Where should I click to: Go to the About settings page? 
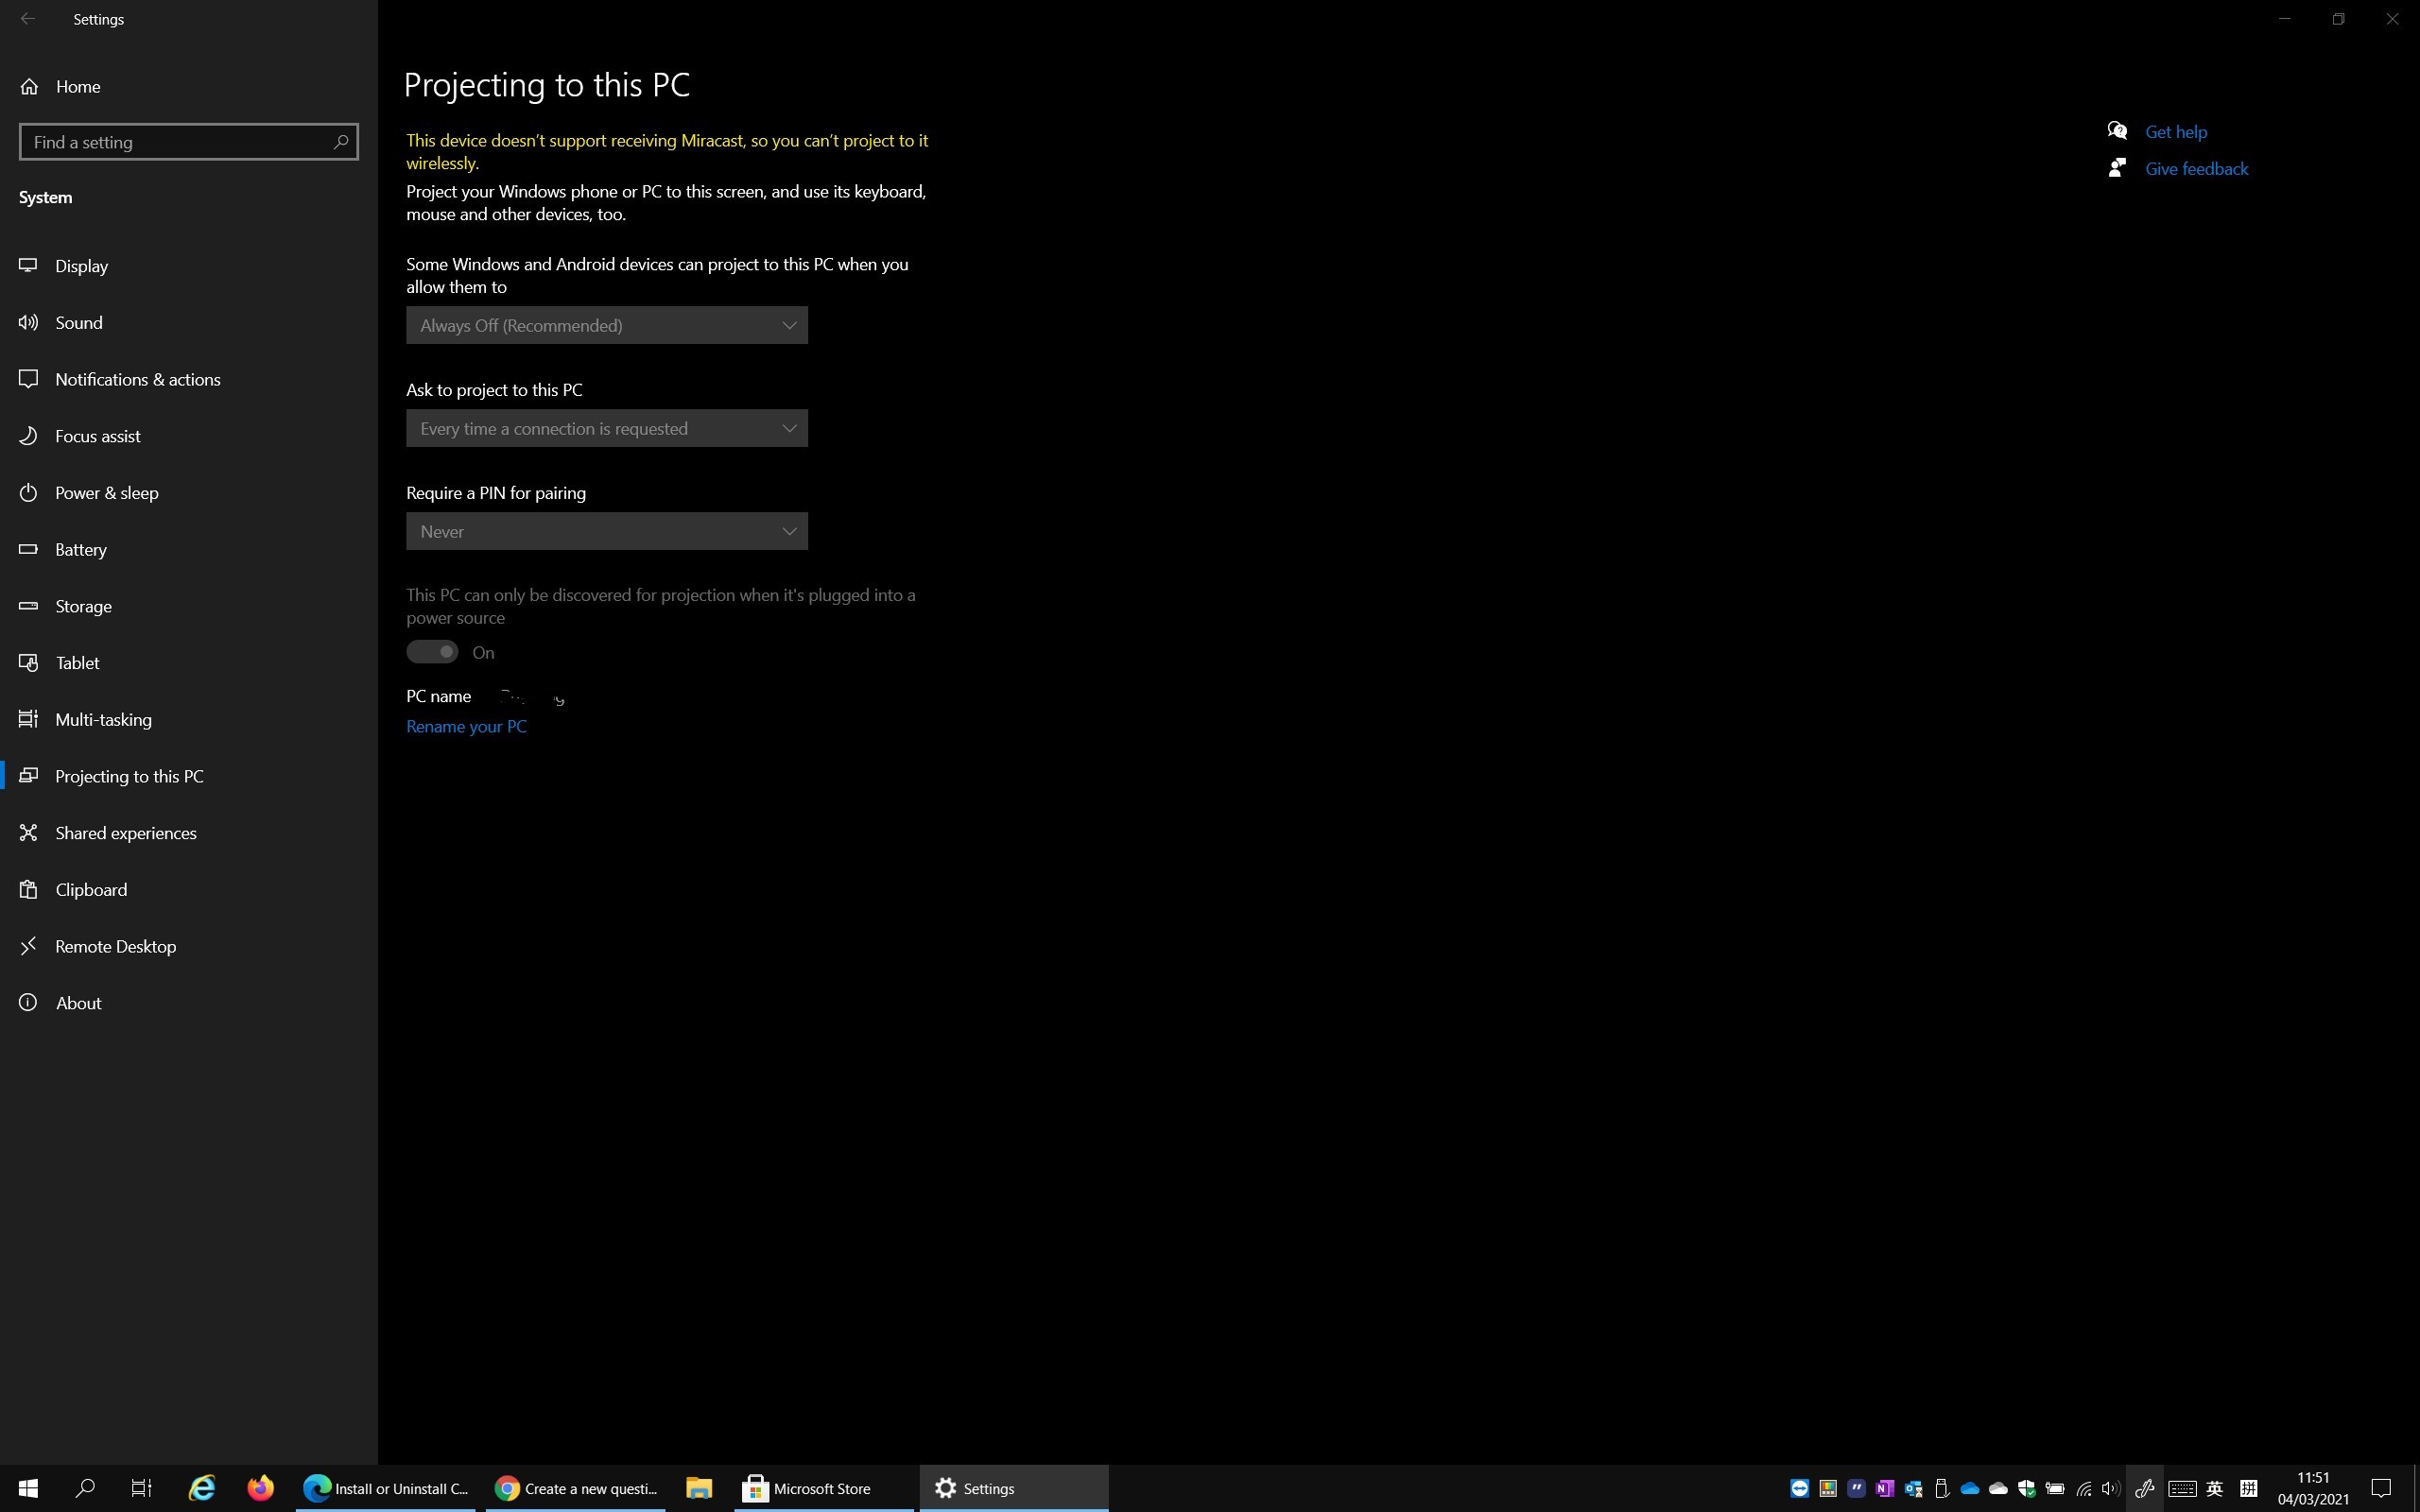click(78, 1003)
